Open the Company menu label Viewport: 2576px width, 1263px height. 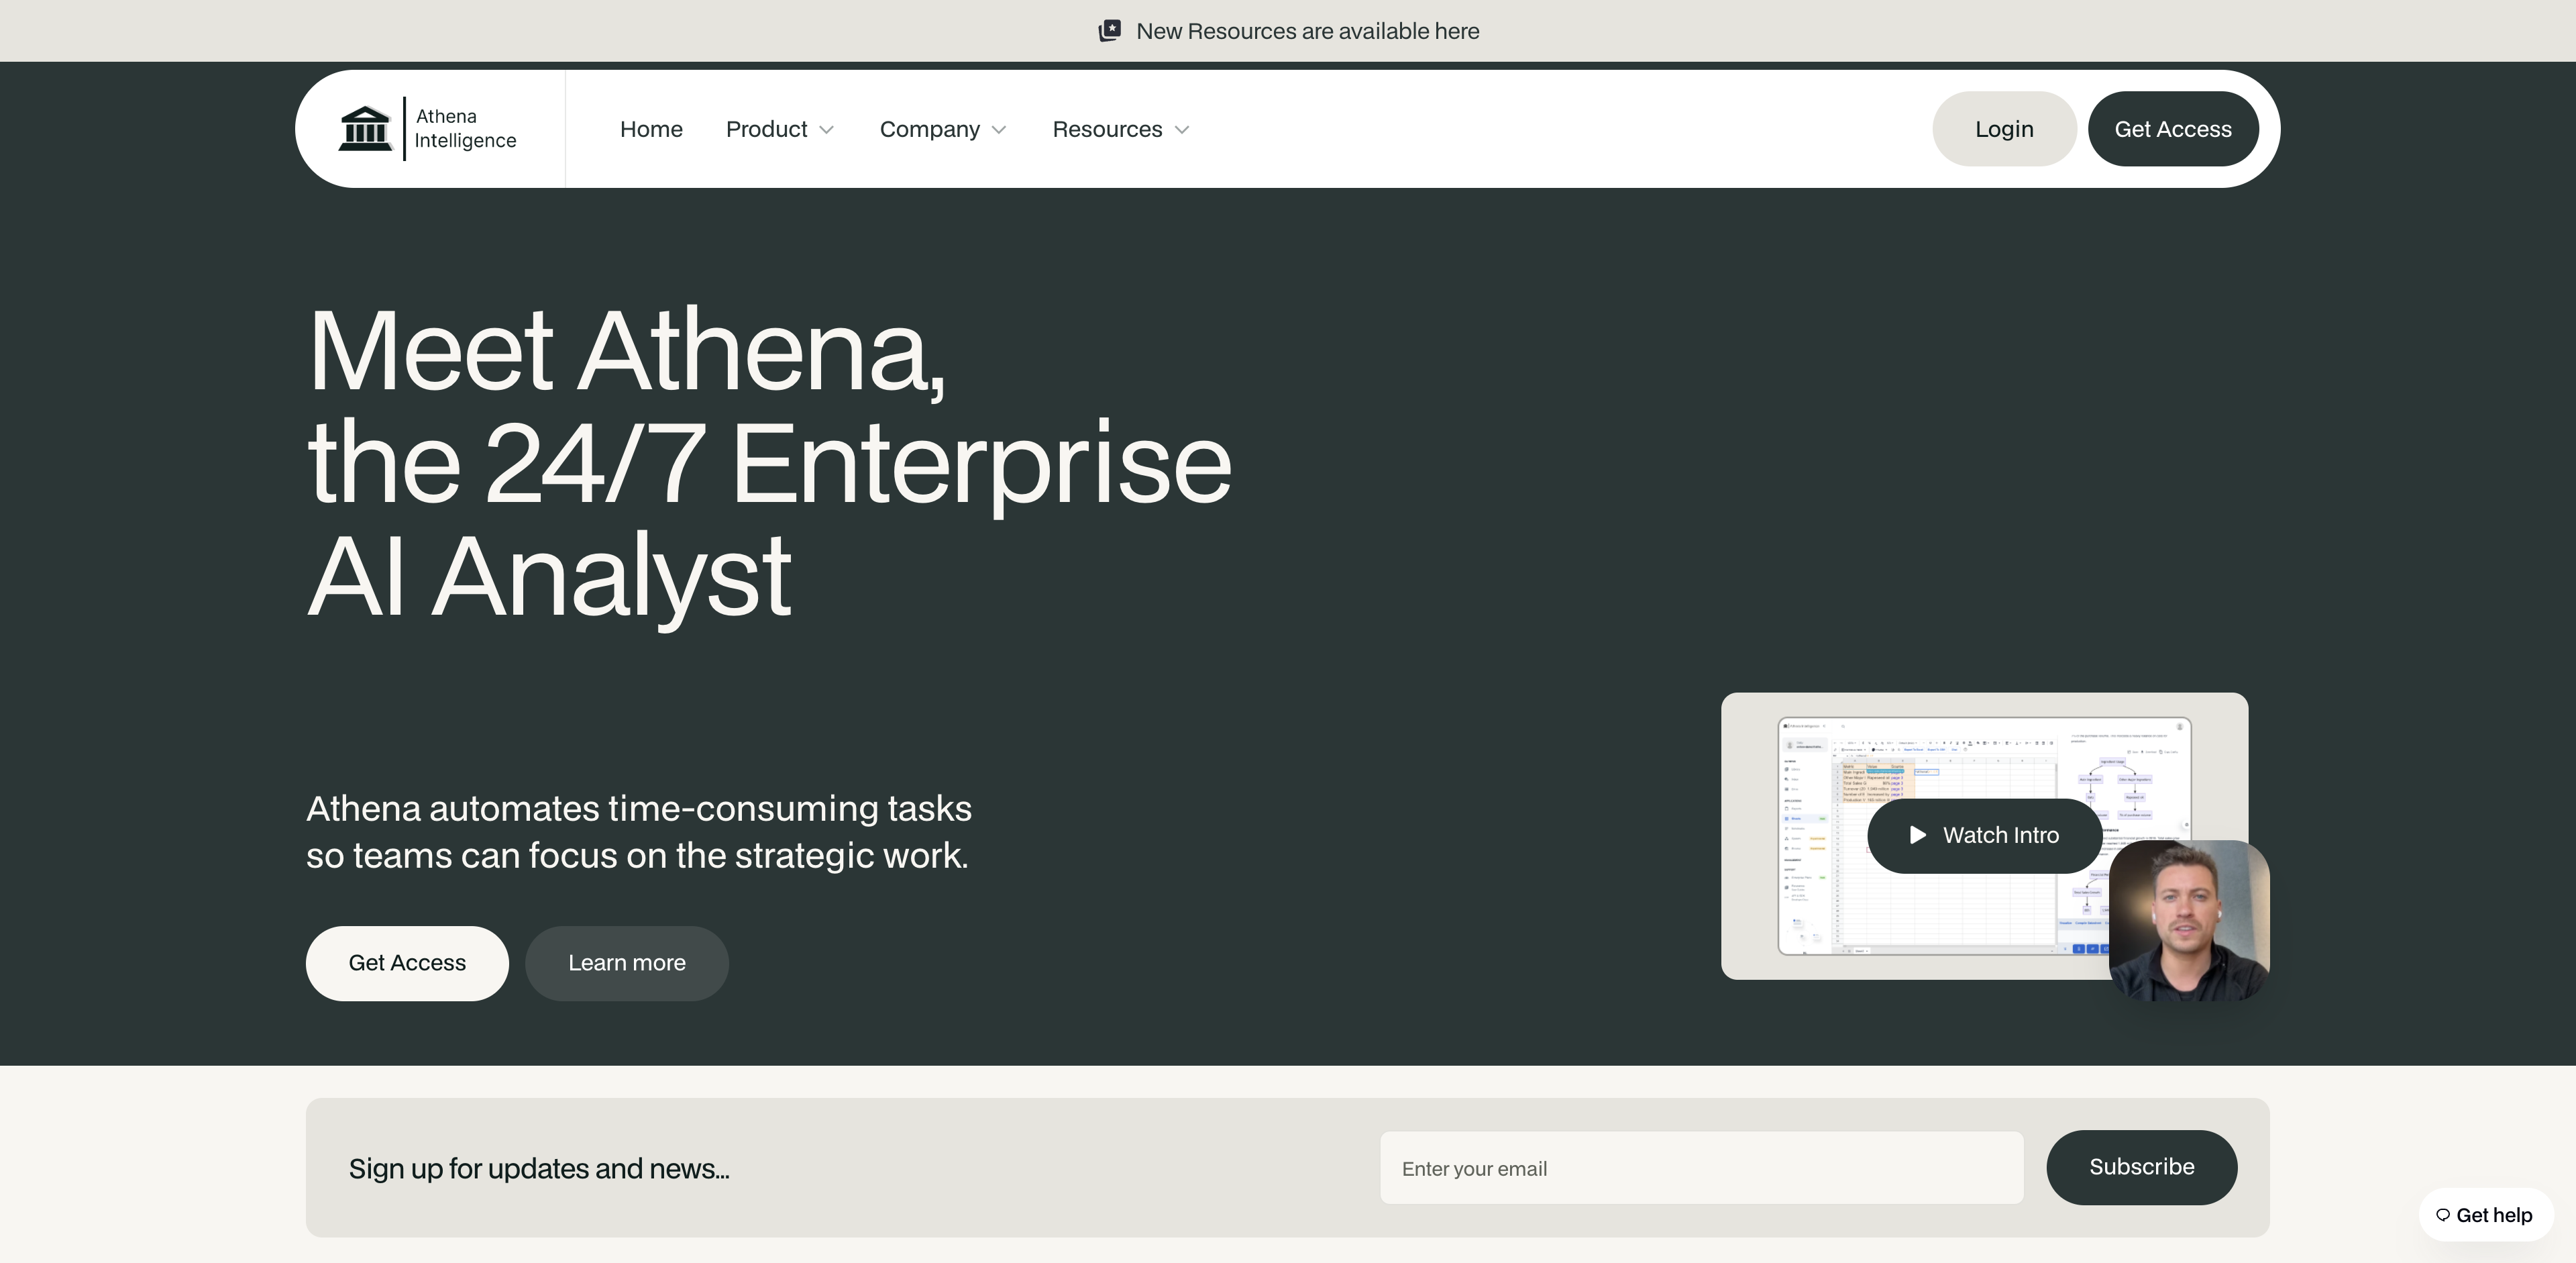point(930,129)
